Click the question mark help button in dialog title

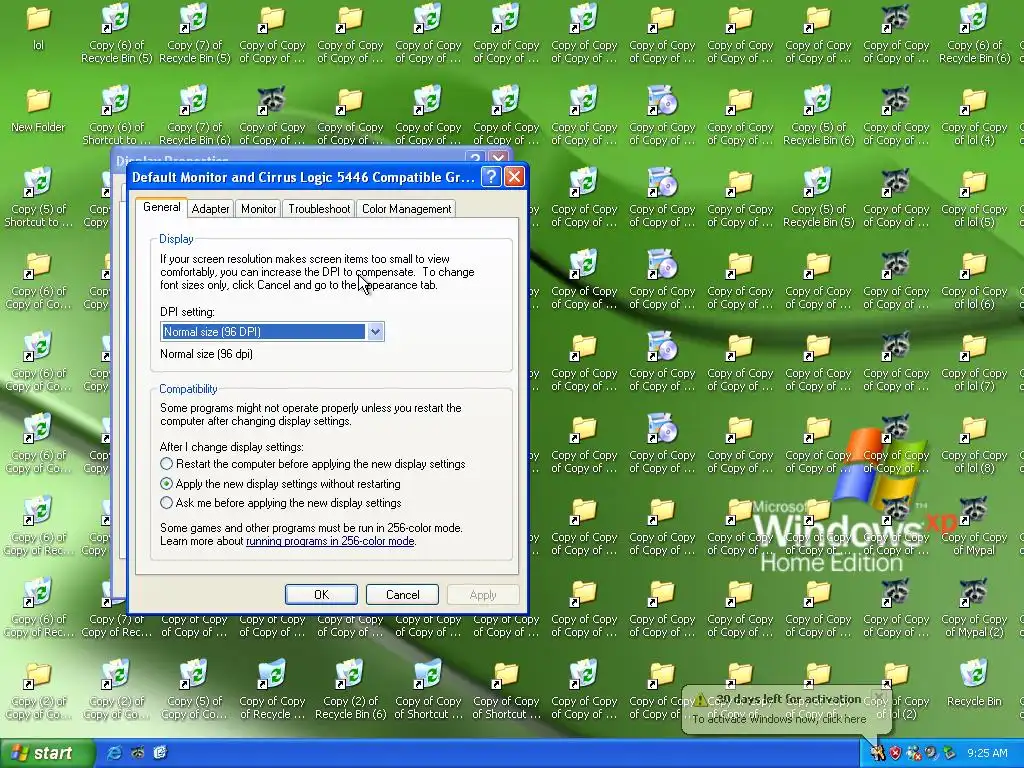[491, 177]
